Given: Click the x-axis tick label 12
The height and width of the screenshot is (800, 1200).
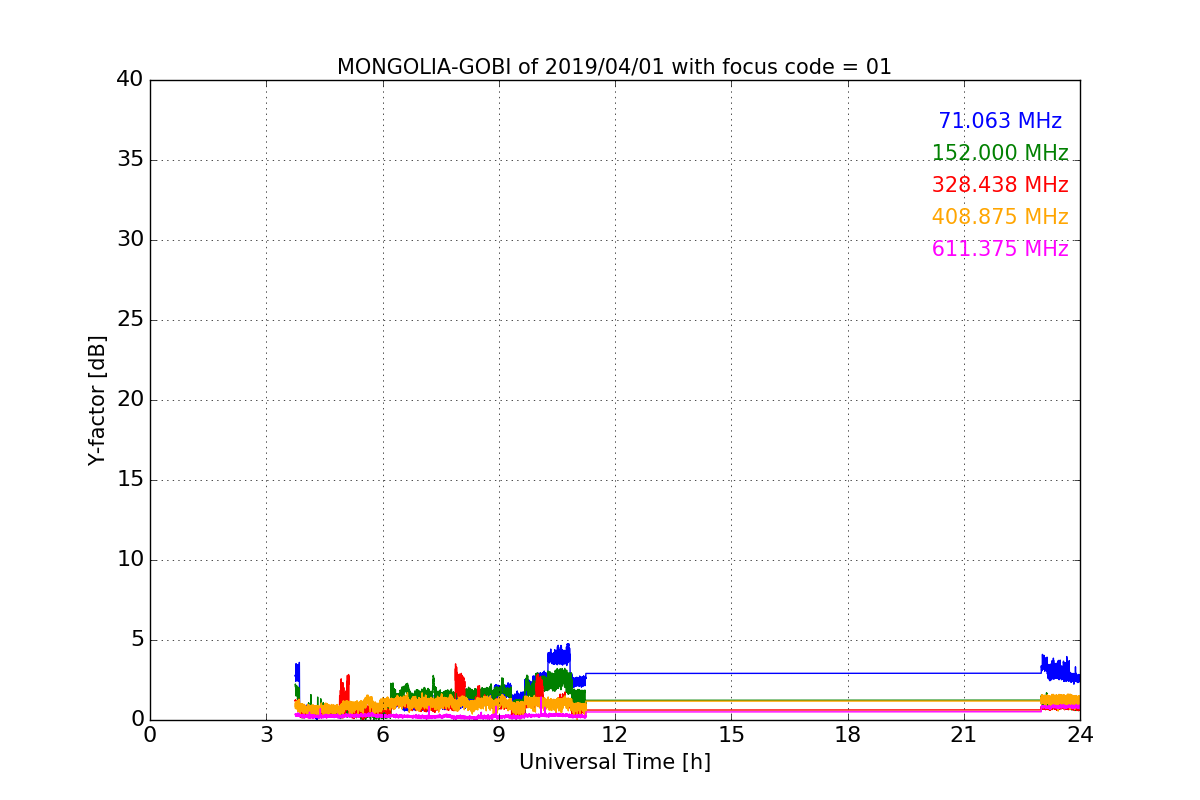Looking at the screenshot, I should point(615,736).
